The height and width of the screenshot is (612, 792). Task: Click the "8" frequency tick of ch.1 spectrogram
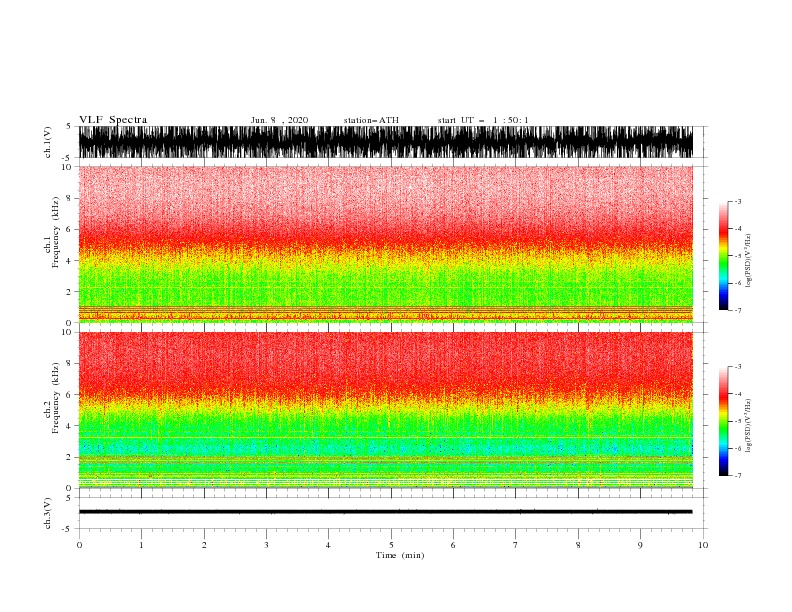click(x=69, y=198)
